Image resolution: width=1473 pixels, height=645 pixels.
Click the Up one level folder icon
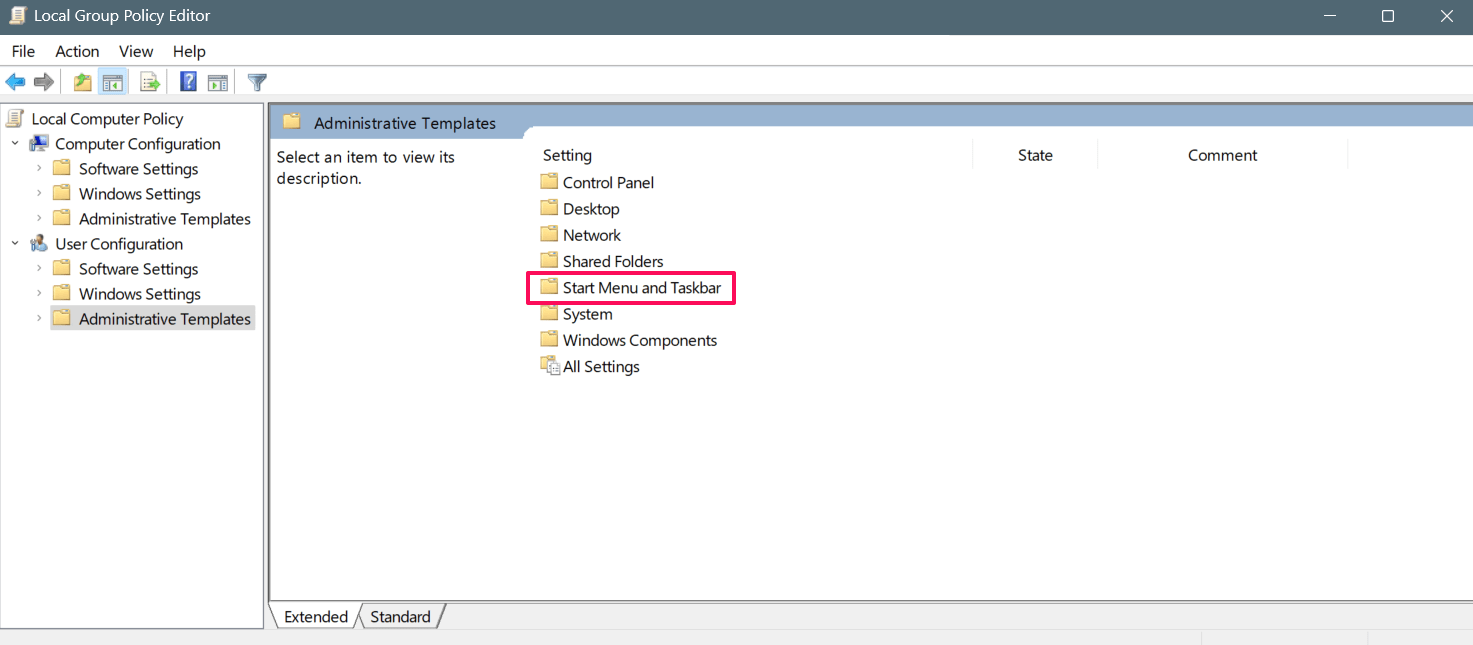coord(83,82)
